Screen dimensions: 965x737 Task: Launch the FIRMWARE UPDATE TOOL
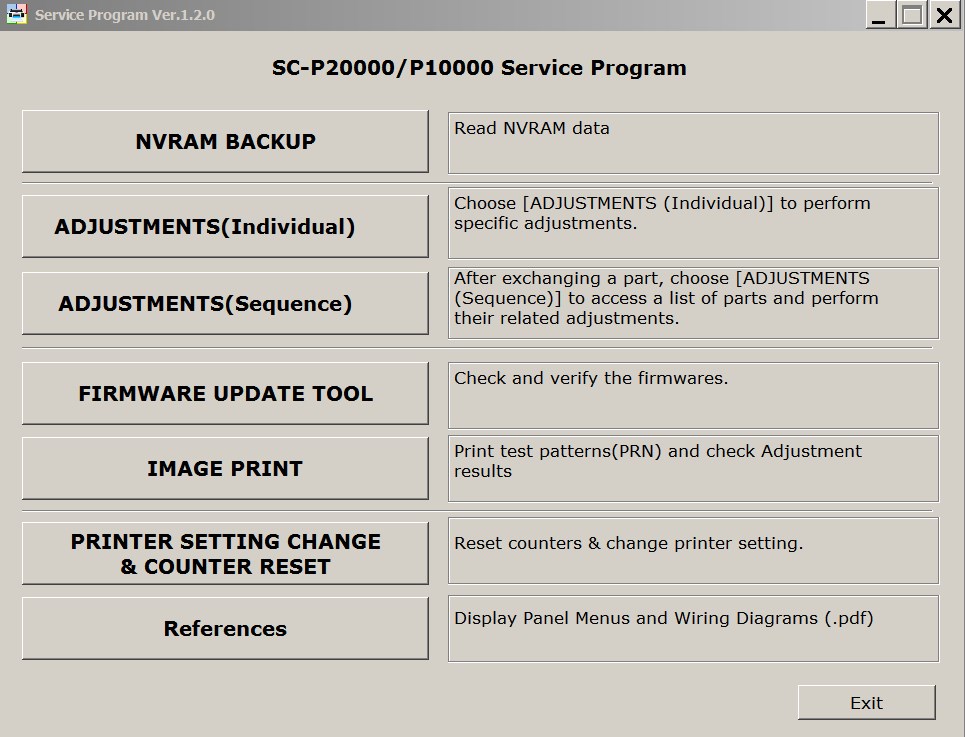[225, 393]
